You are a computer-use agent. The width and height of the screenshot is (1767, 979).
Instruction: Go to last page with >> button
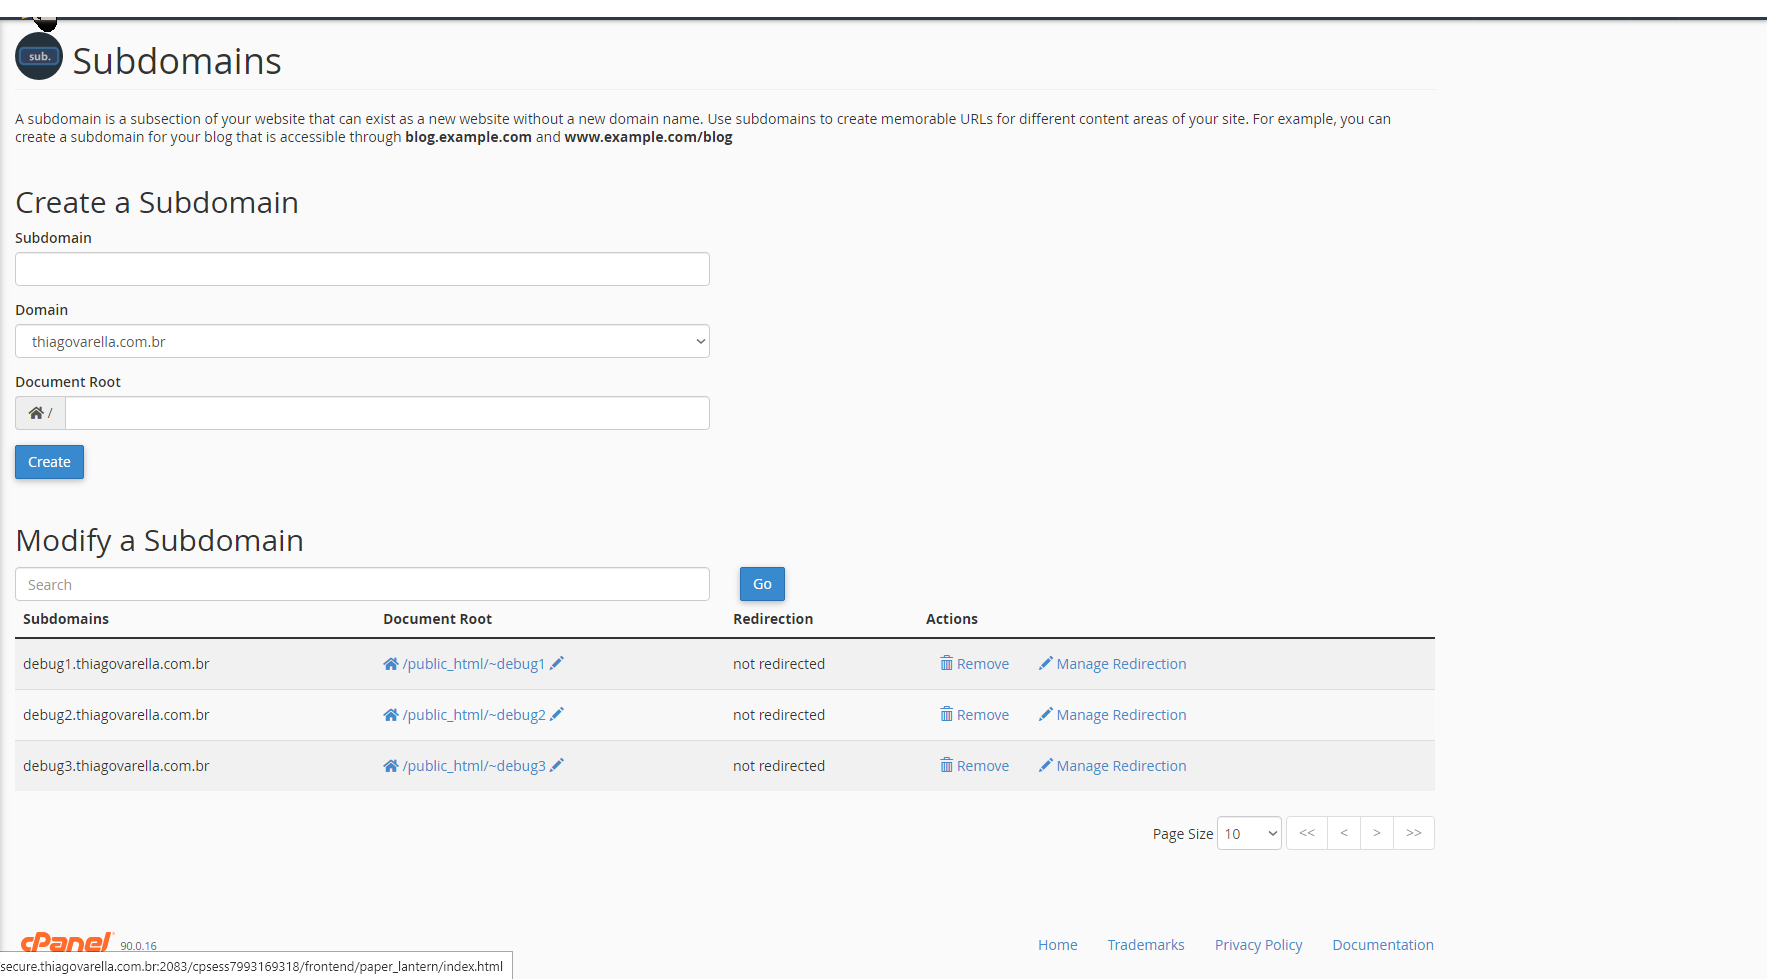(1414, 833)
